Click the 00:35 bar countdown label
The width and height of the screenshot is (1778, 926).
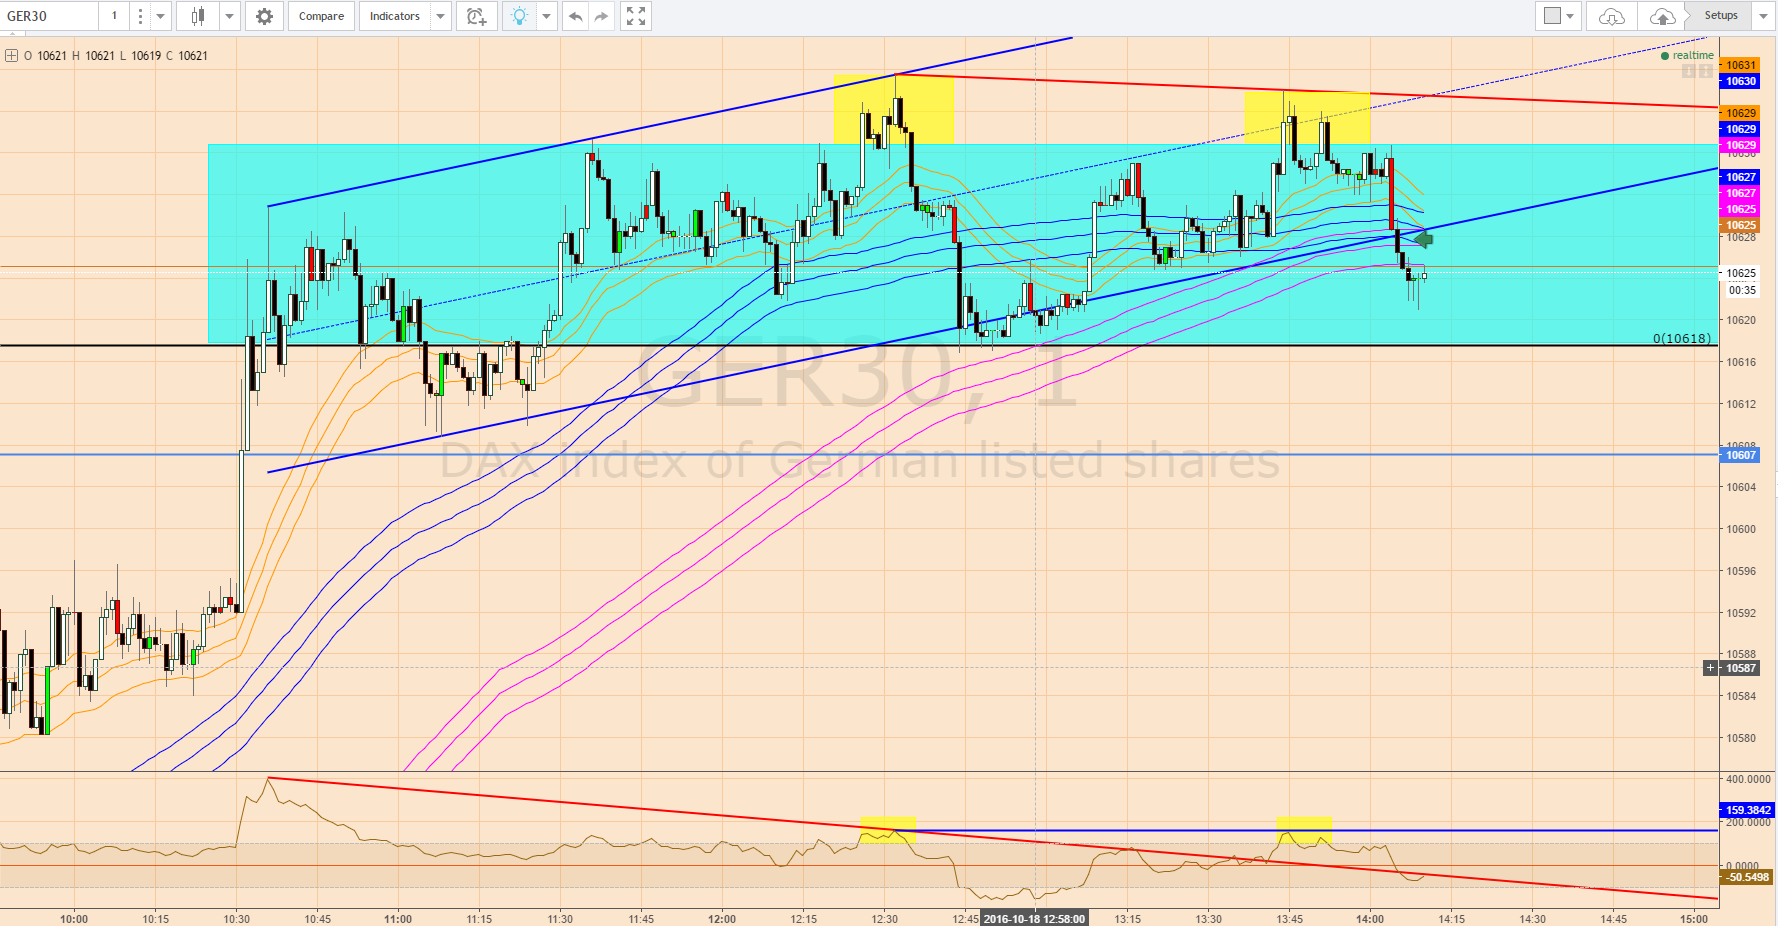tap(1742, 290)
